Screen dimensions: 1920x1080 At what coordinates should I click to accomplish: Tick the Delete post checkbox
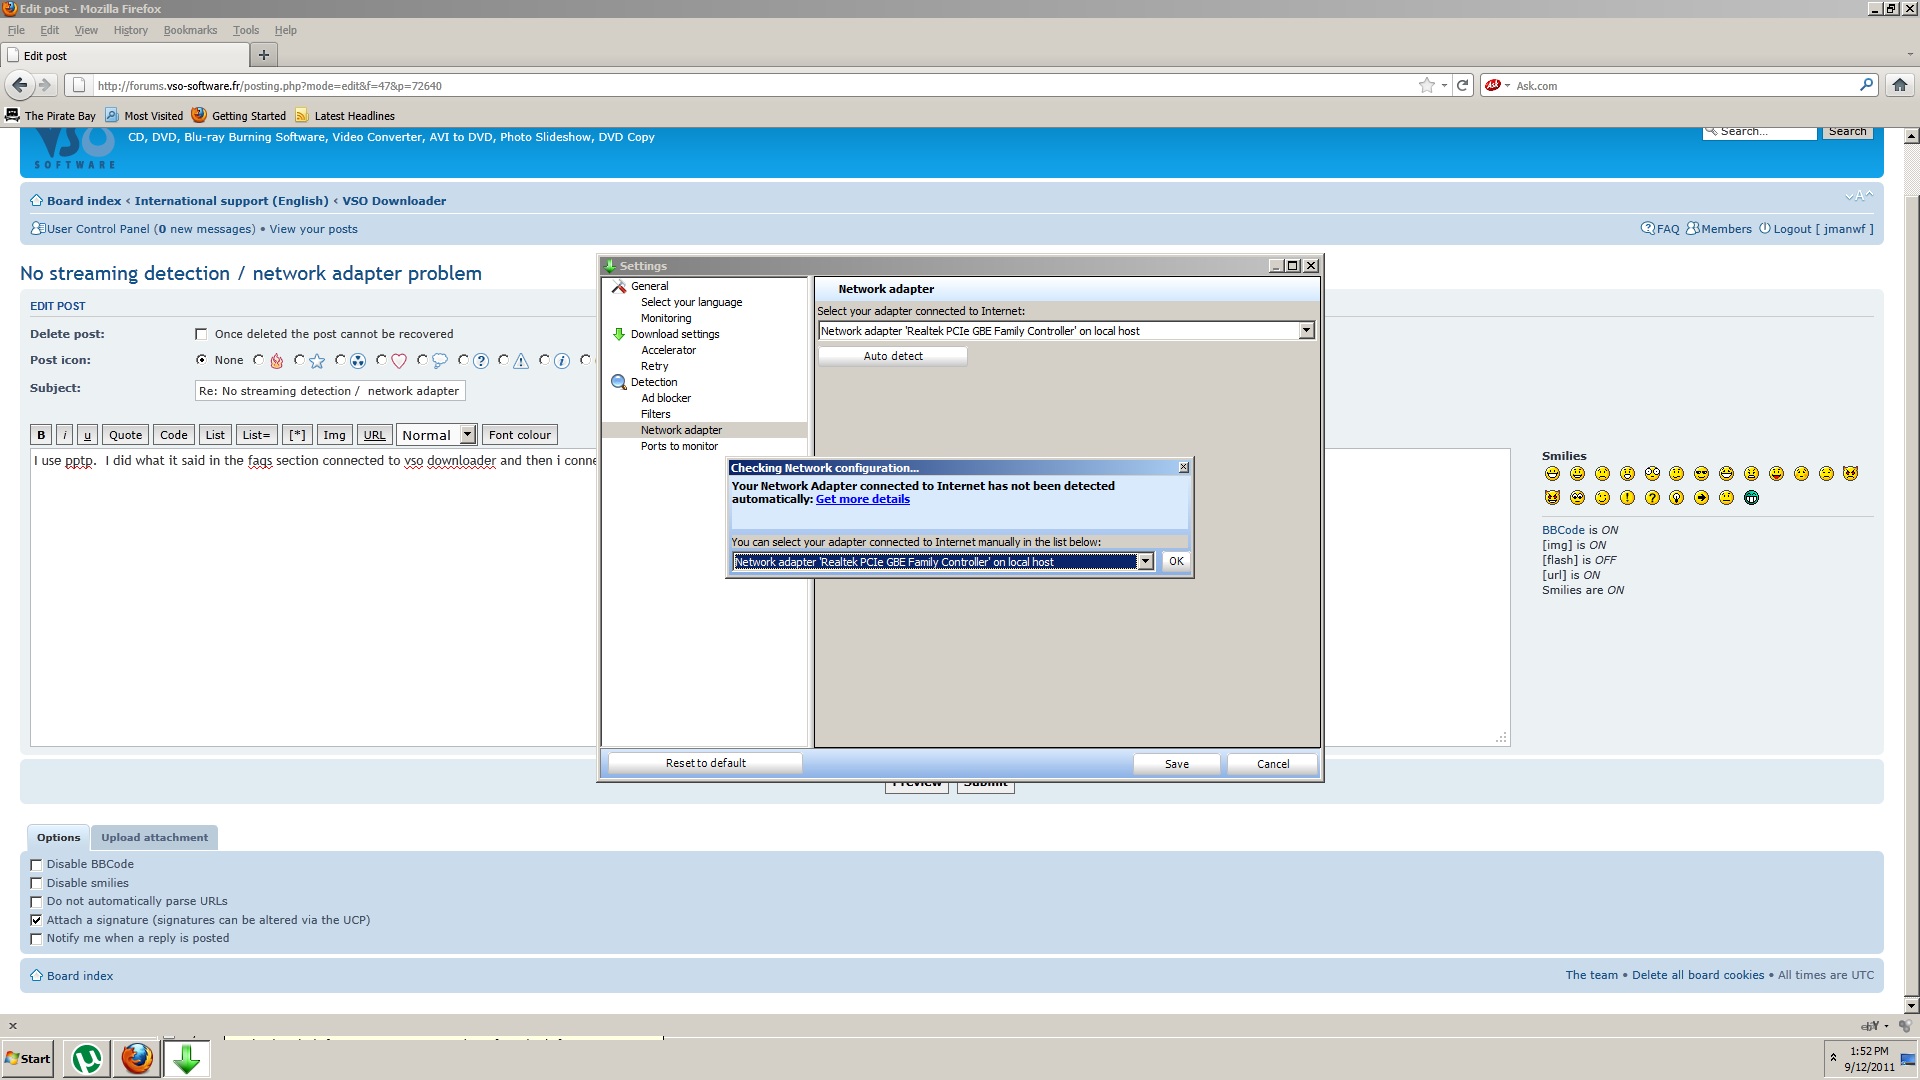point(201,334)
